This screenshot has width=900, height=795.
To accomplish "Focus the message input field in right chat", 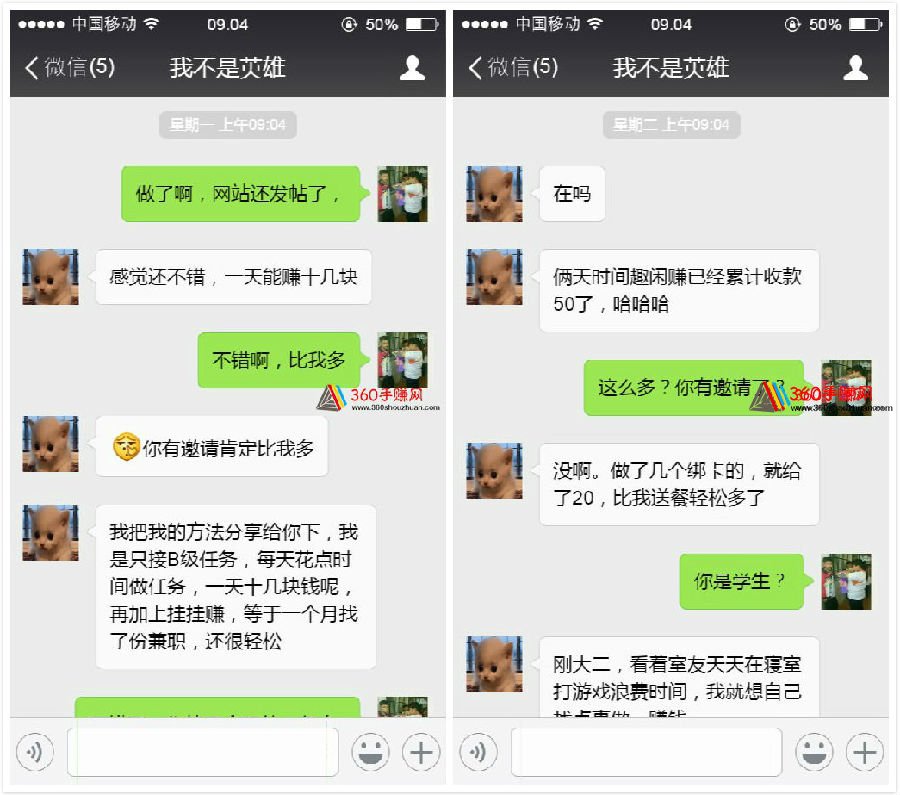I will (646, 752).
